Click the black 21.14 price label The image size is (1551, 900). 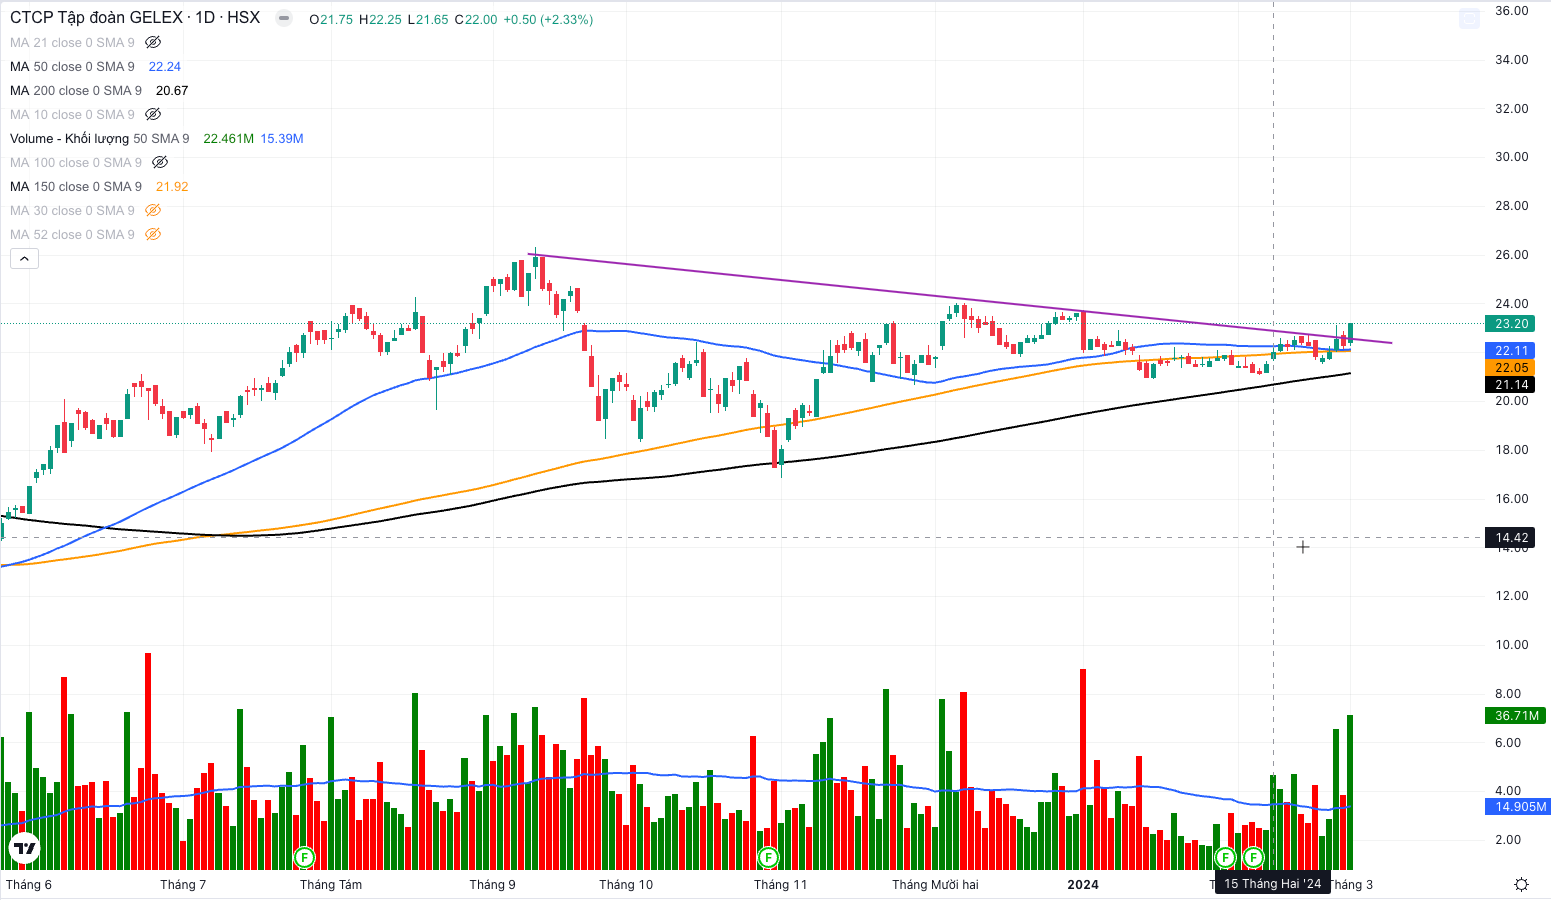point(1511,384)
